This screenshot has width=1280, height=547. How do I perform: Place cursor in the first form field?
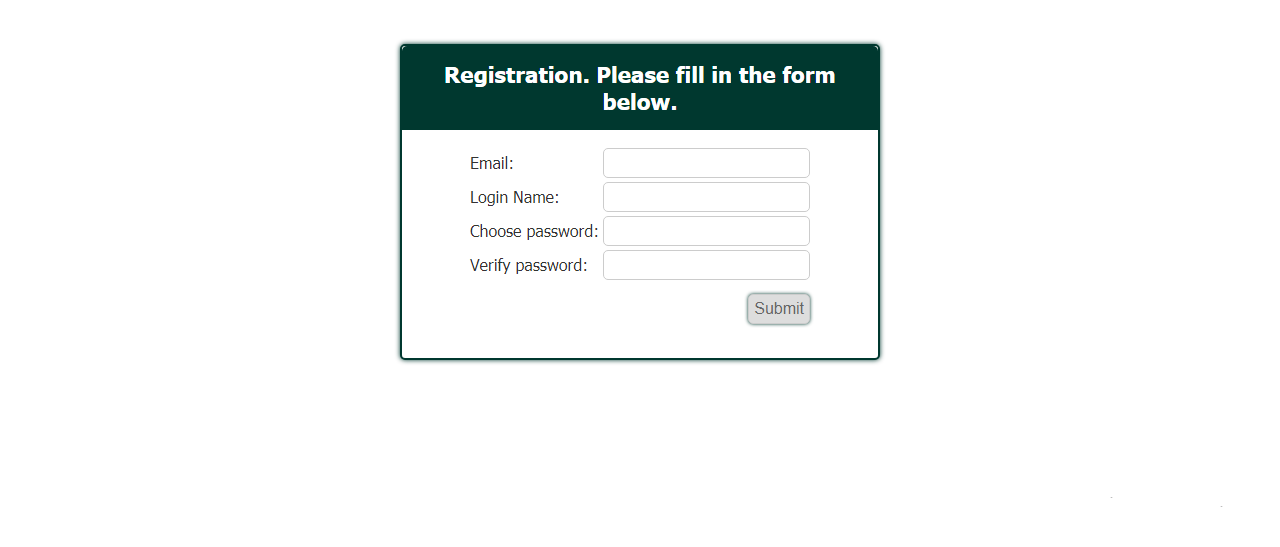[706, 163]
